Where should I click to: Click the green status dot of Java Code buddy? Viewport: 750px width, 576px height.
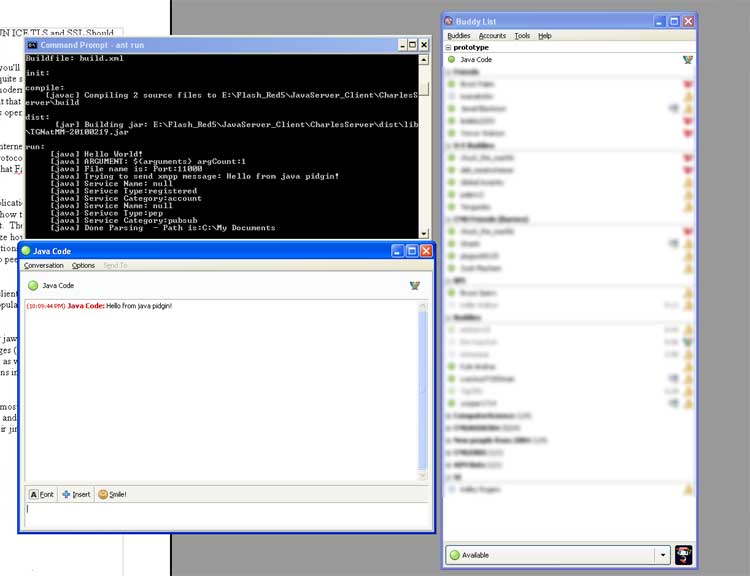pyautogui.click(x=451, y=59)
